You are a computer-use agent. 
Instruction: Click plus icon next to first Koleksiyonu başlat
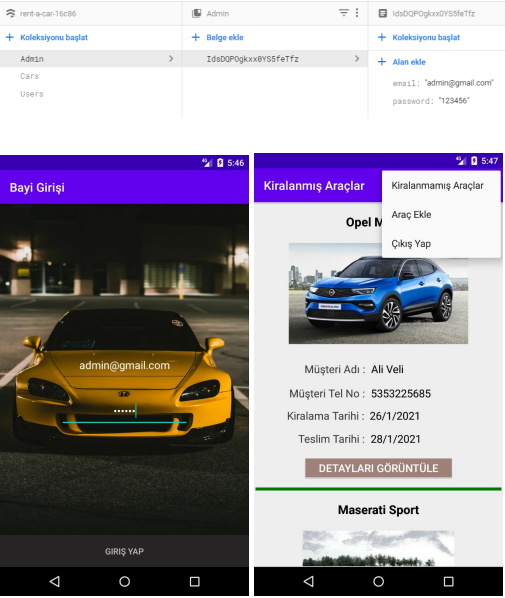click(10, 37)
